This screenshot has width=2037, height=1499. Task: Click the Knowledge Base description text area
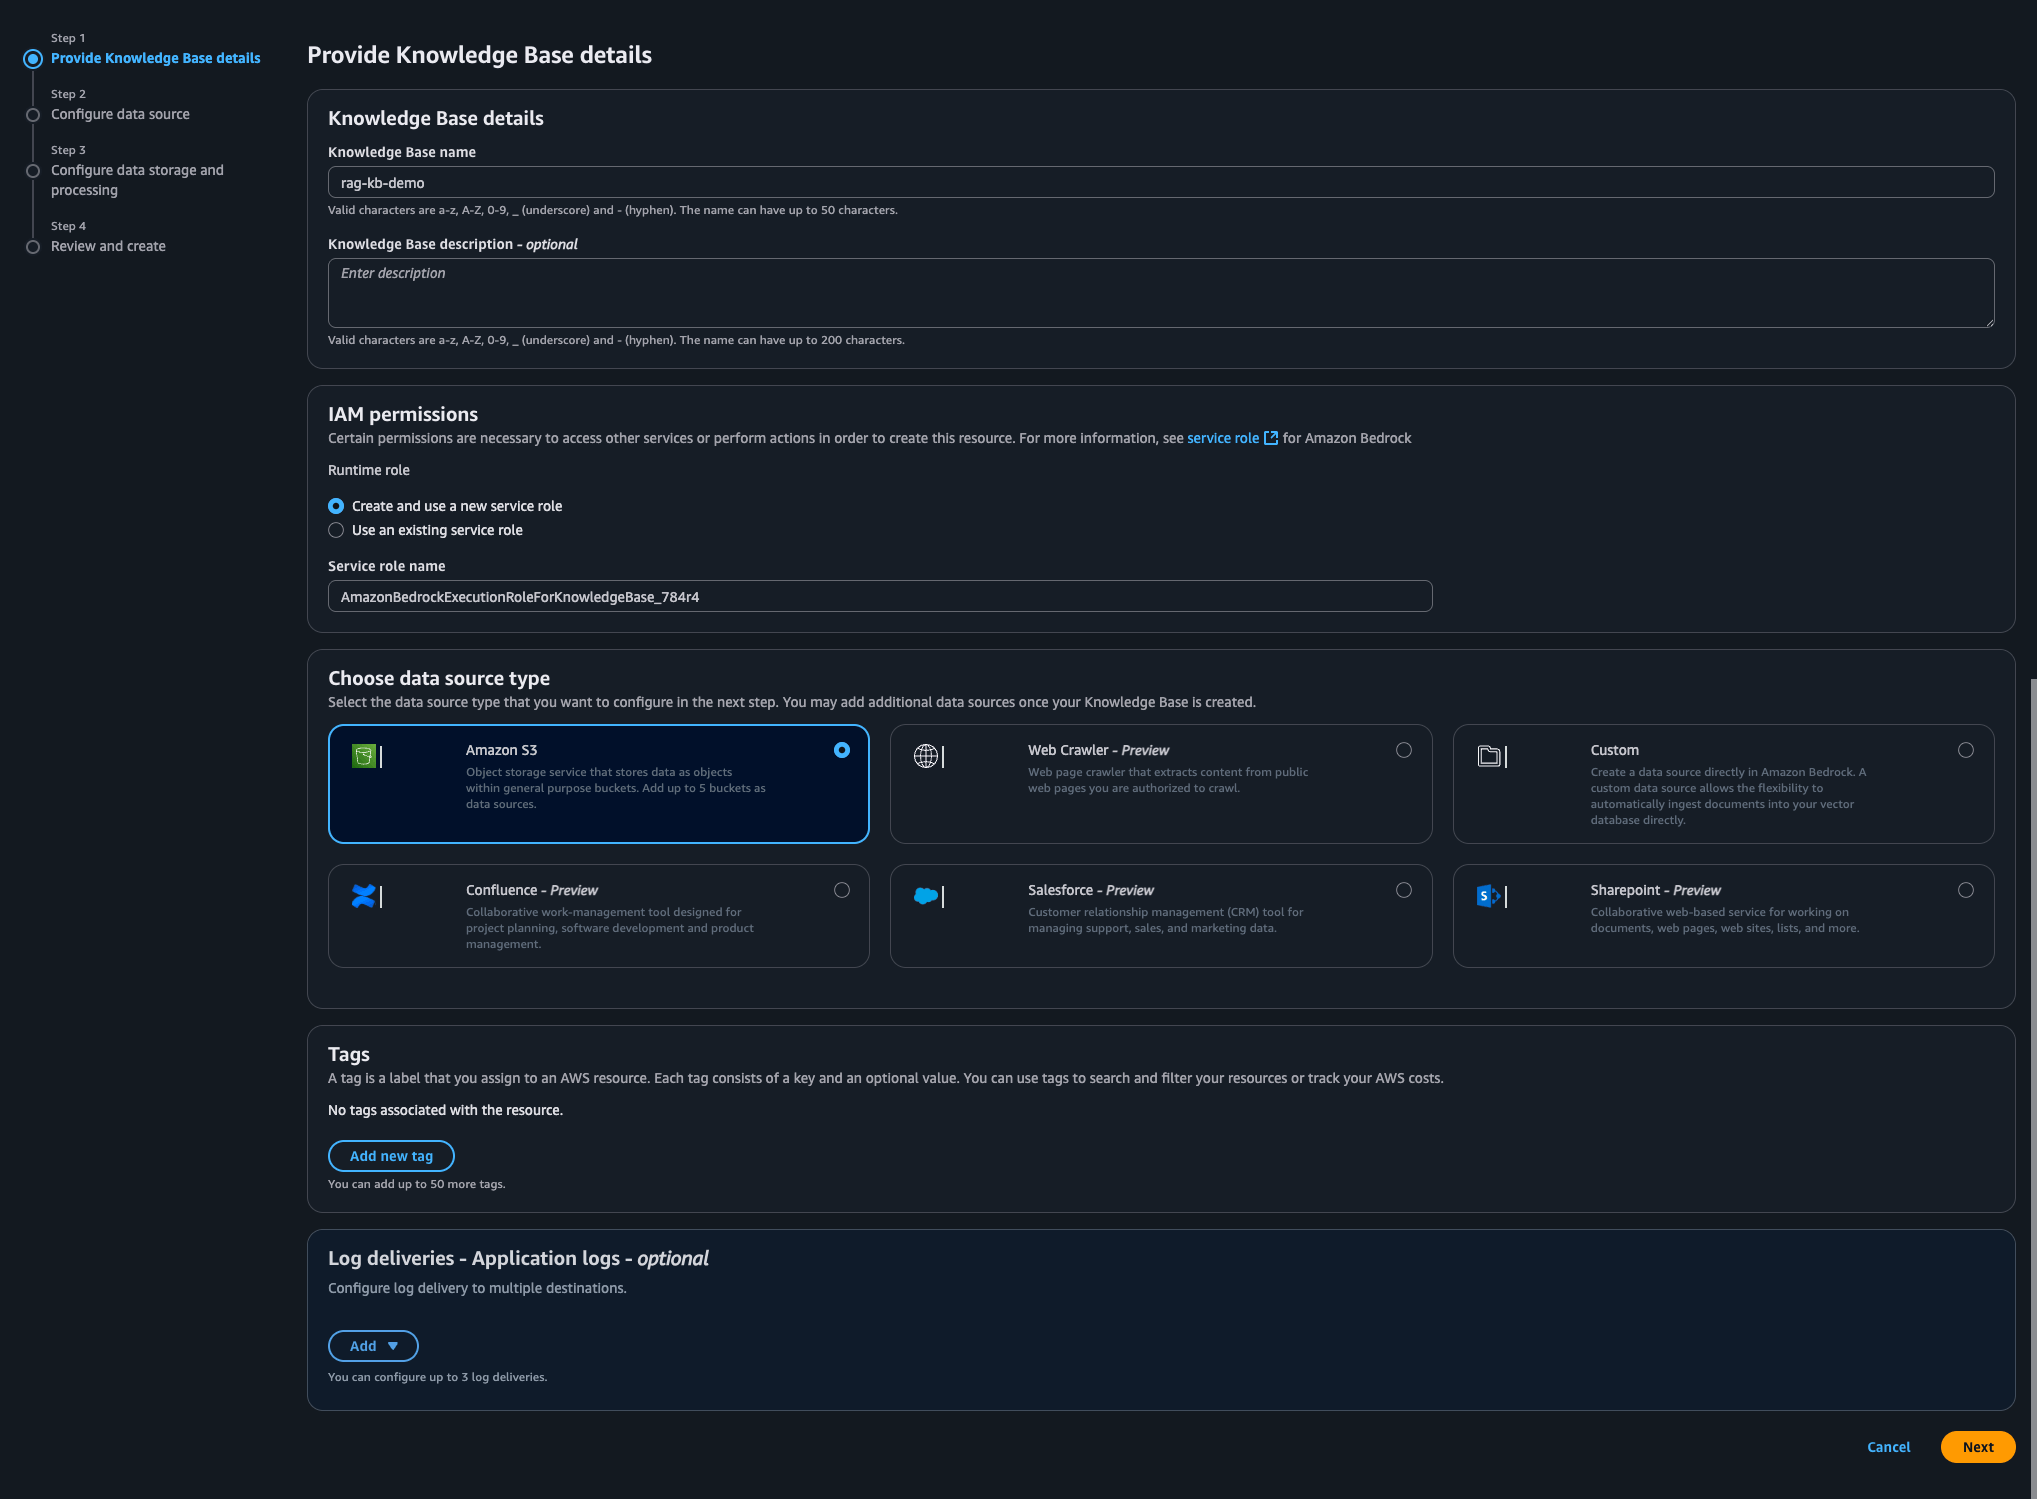[1160, 292]
